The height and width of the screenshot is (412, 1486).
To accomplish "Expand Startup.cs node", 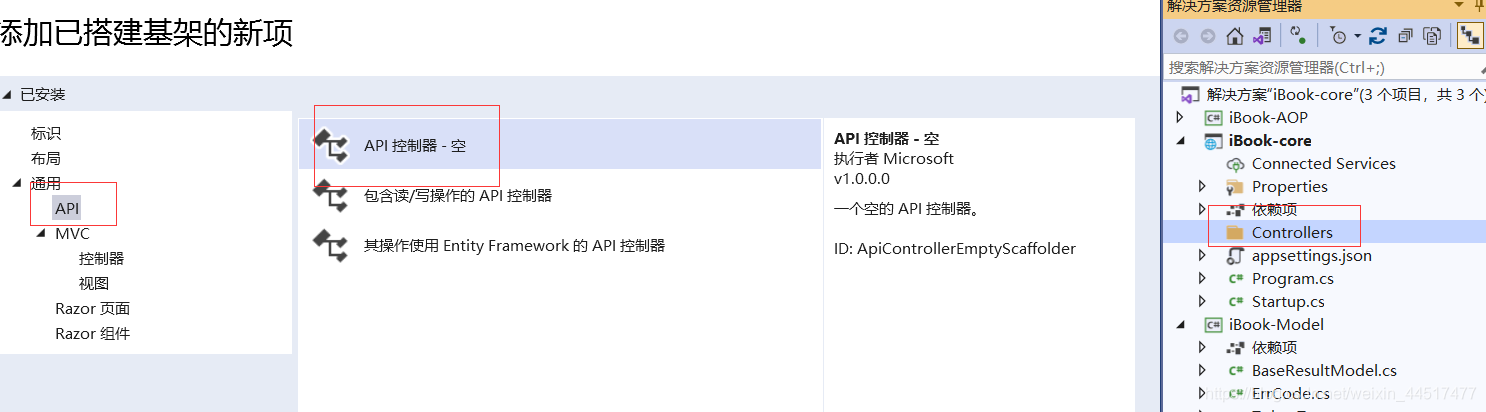I will (x=1203, y=302).
